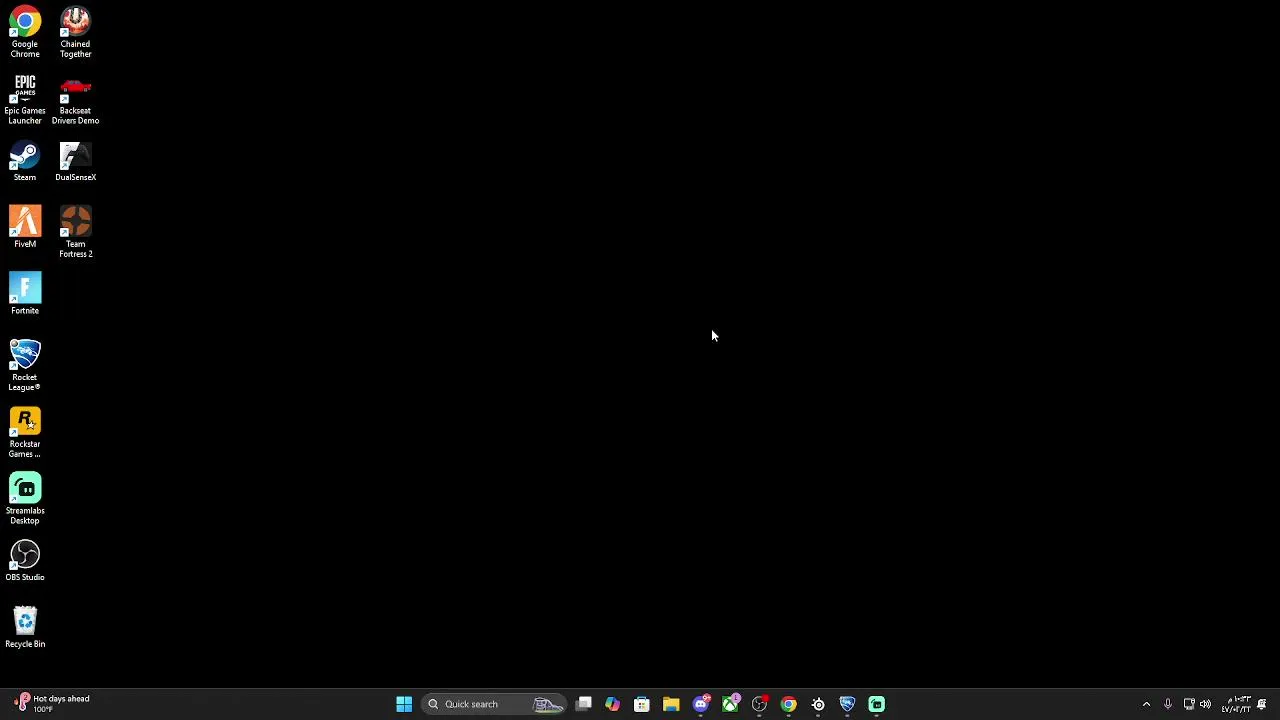
Task: Select the Team Fortress 2 shortcut
Action: [x=75, y=232]
